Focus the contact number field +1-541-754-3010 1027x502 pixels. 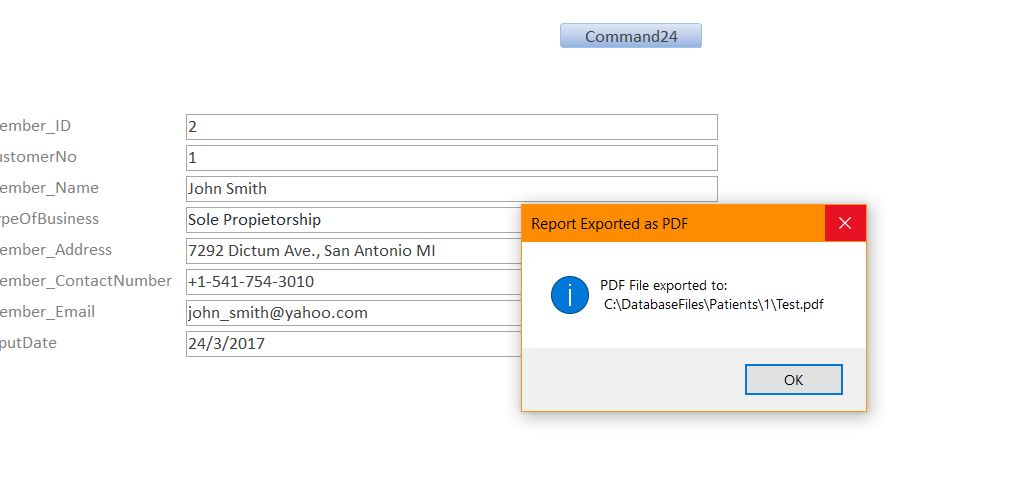pos(352,282)
